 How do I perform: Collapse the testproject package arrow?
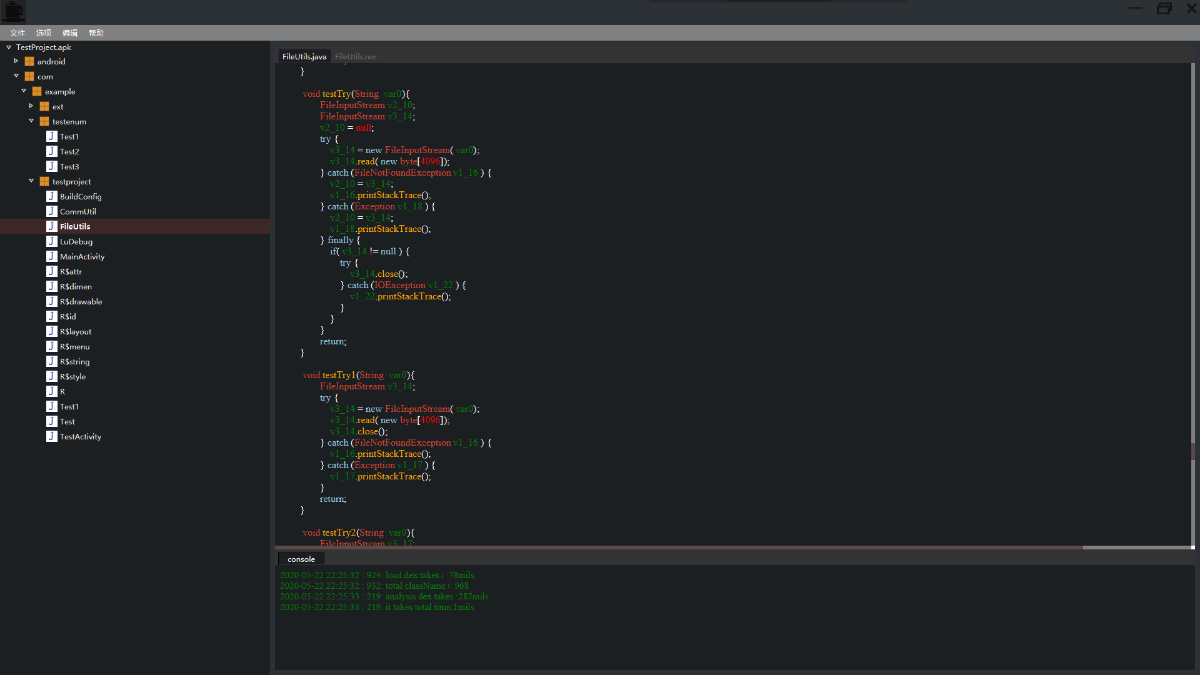tap(31, 181)
